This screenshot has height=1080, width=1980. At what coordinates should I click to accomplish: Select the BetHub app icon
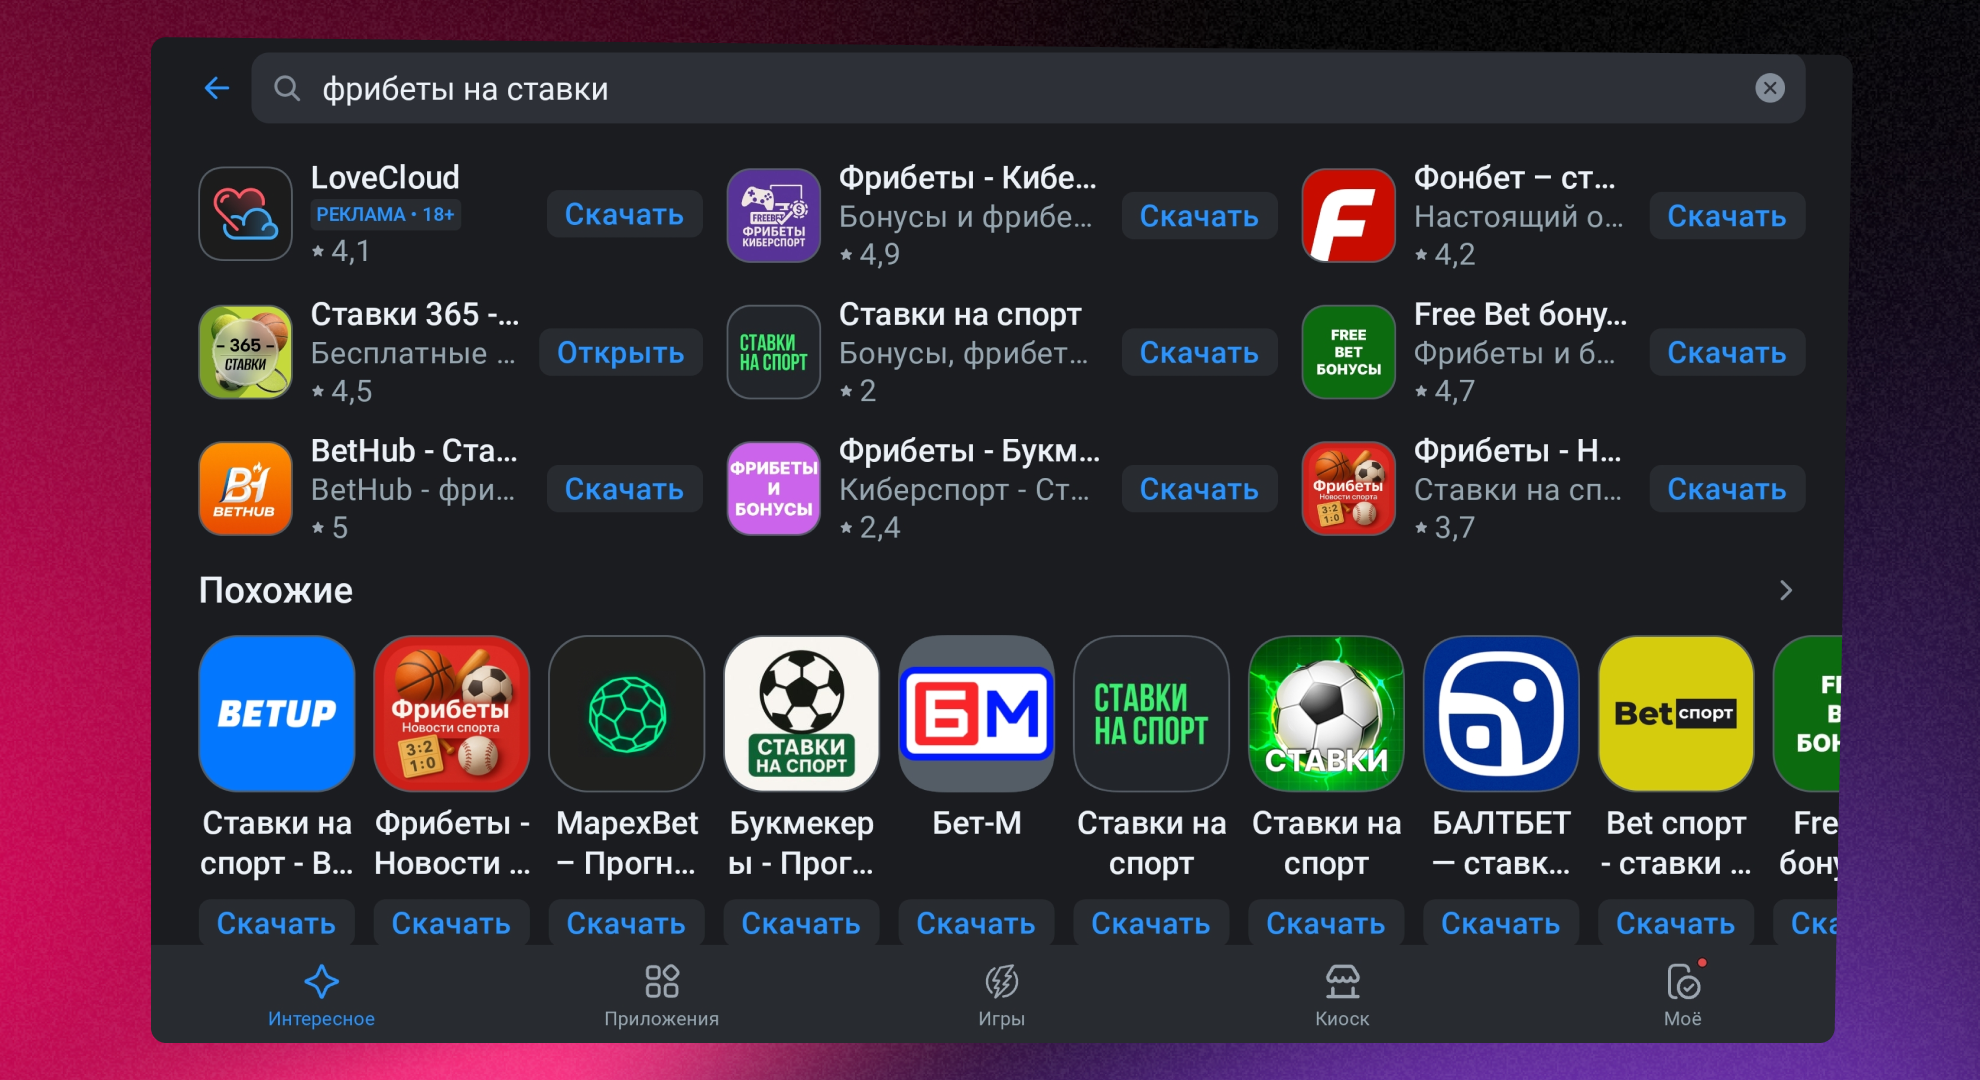coord(245,489)
